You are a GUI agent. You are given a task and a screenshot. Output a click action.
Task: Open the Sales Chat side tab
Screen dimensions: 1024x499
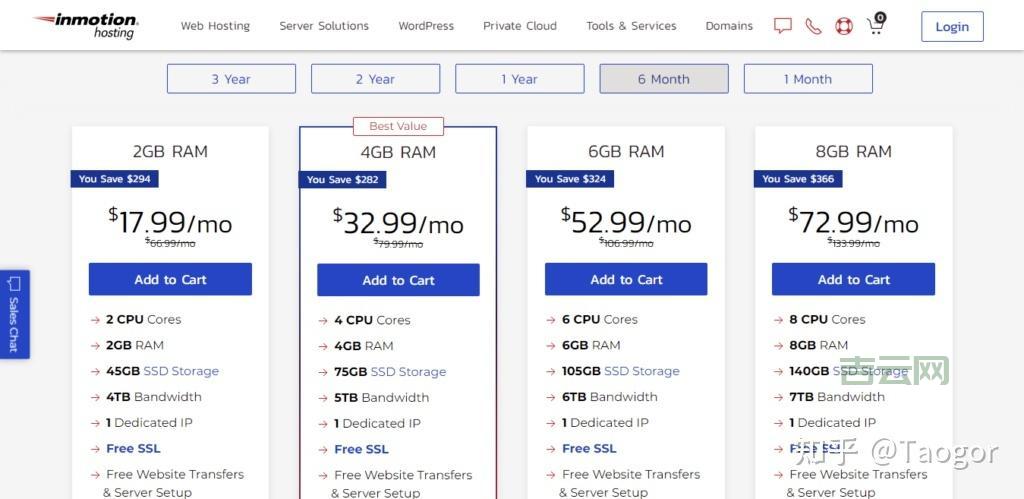pyautogui.click(x=14, y=314)
